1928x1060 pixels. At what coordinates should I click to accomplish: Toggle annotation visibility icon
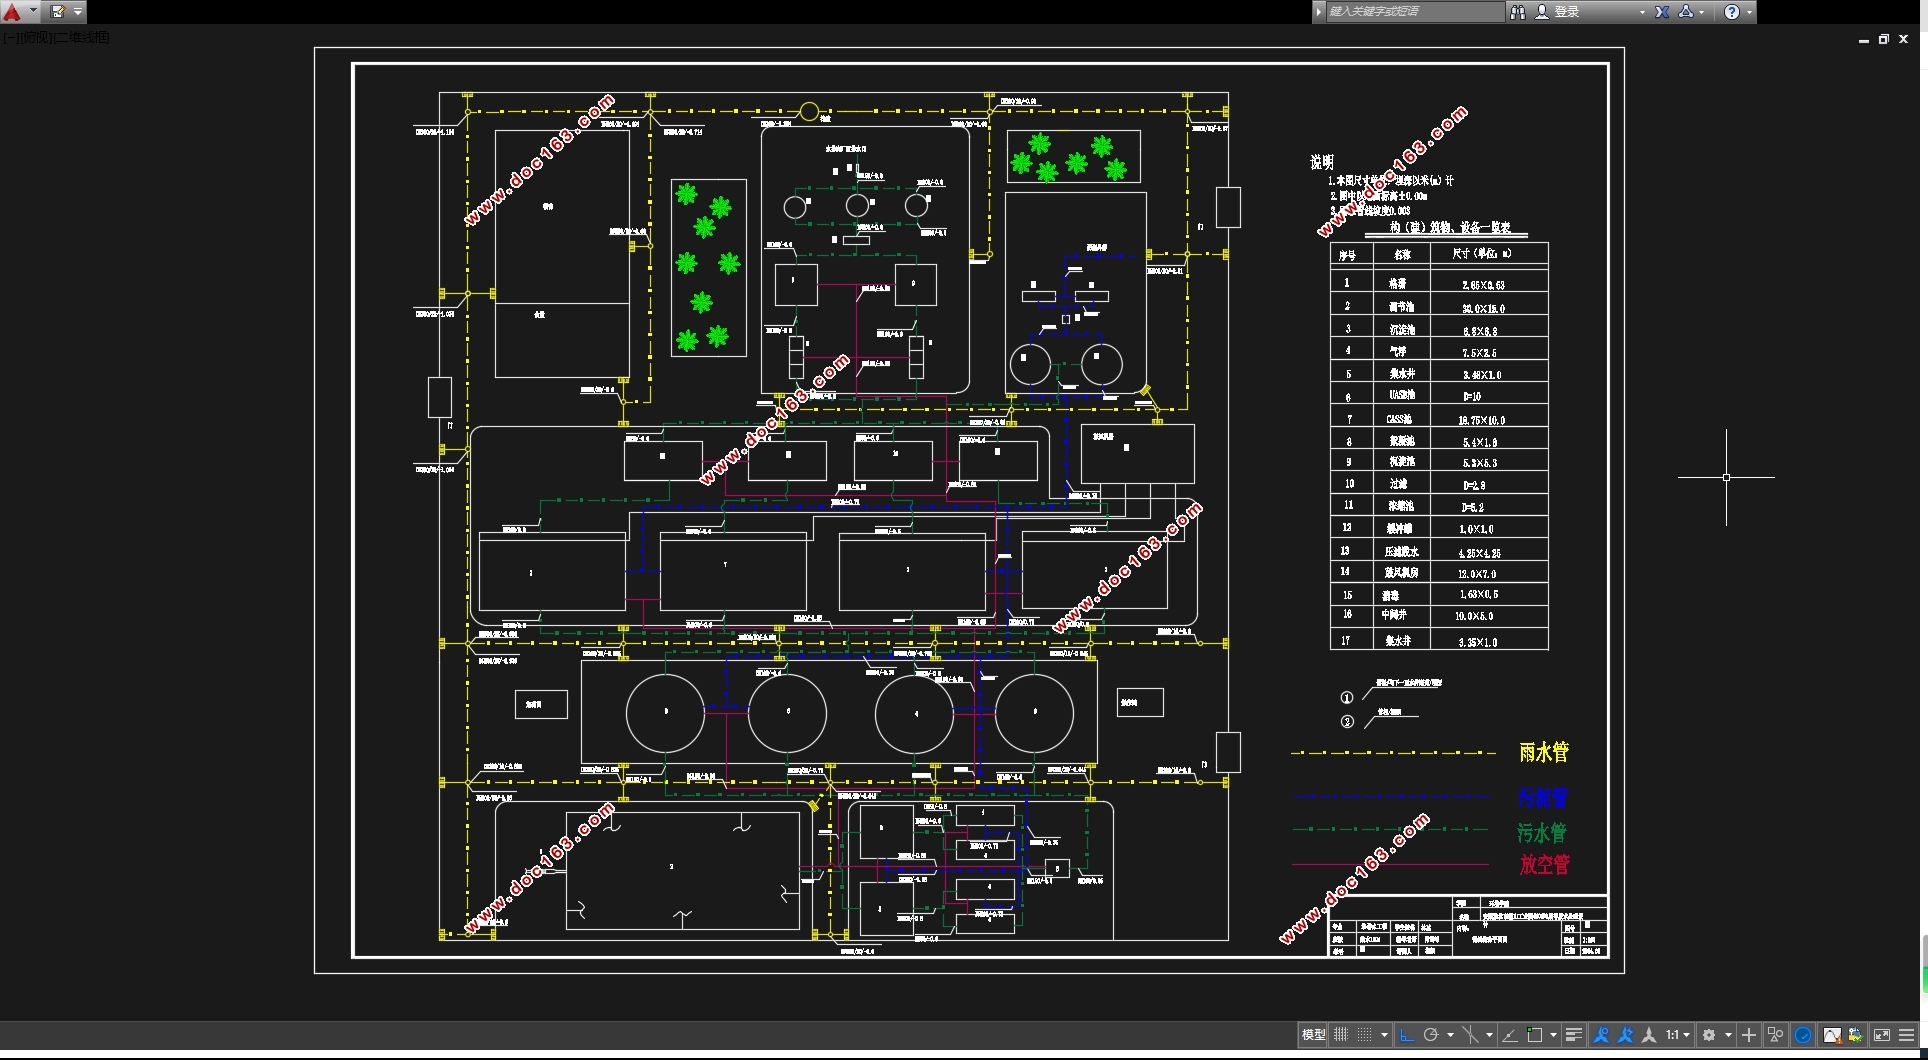point(1601,1035)
